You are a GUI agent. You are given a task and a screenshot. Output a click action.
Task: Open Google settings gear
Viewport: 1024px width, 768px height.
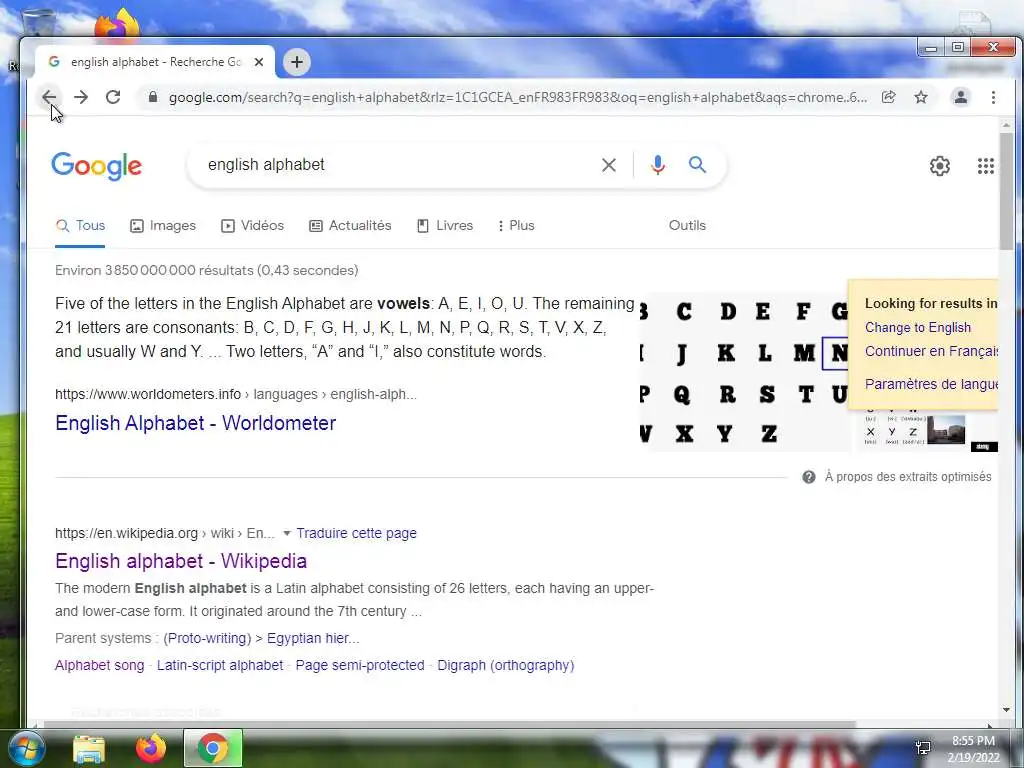click(x=940, y=166)
